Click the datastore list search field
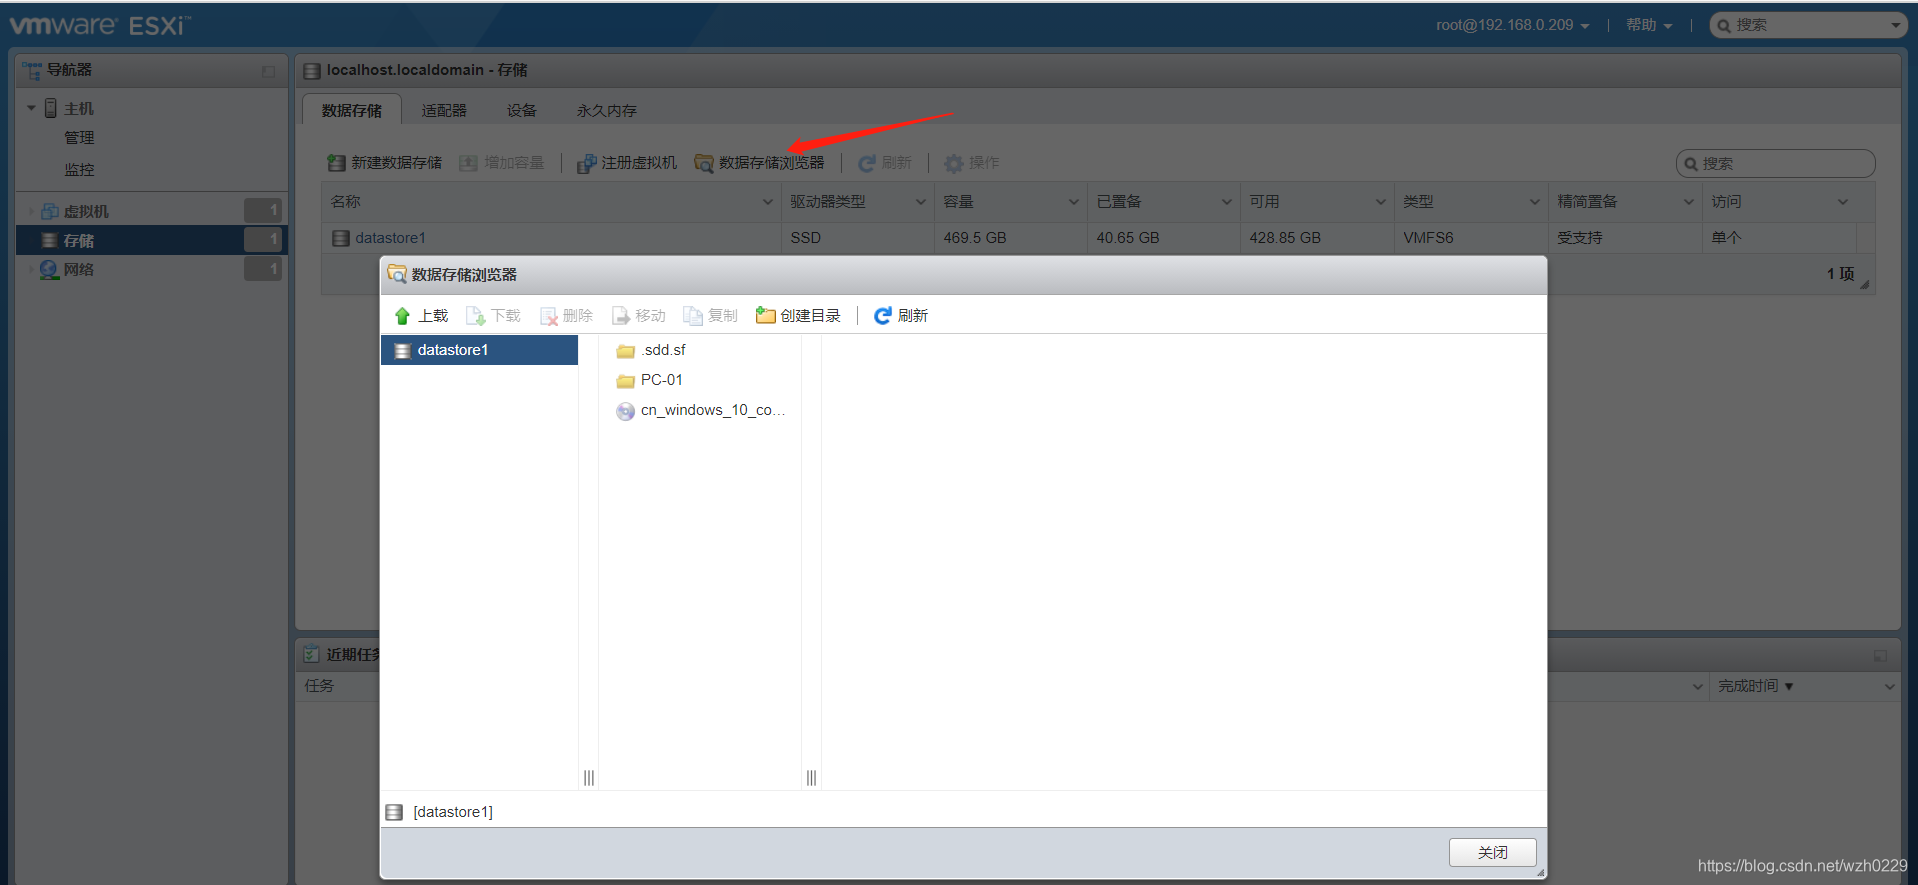 (x=1775, y=163)
